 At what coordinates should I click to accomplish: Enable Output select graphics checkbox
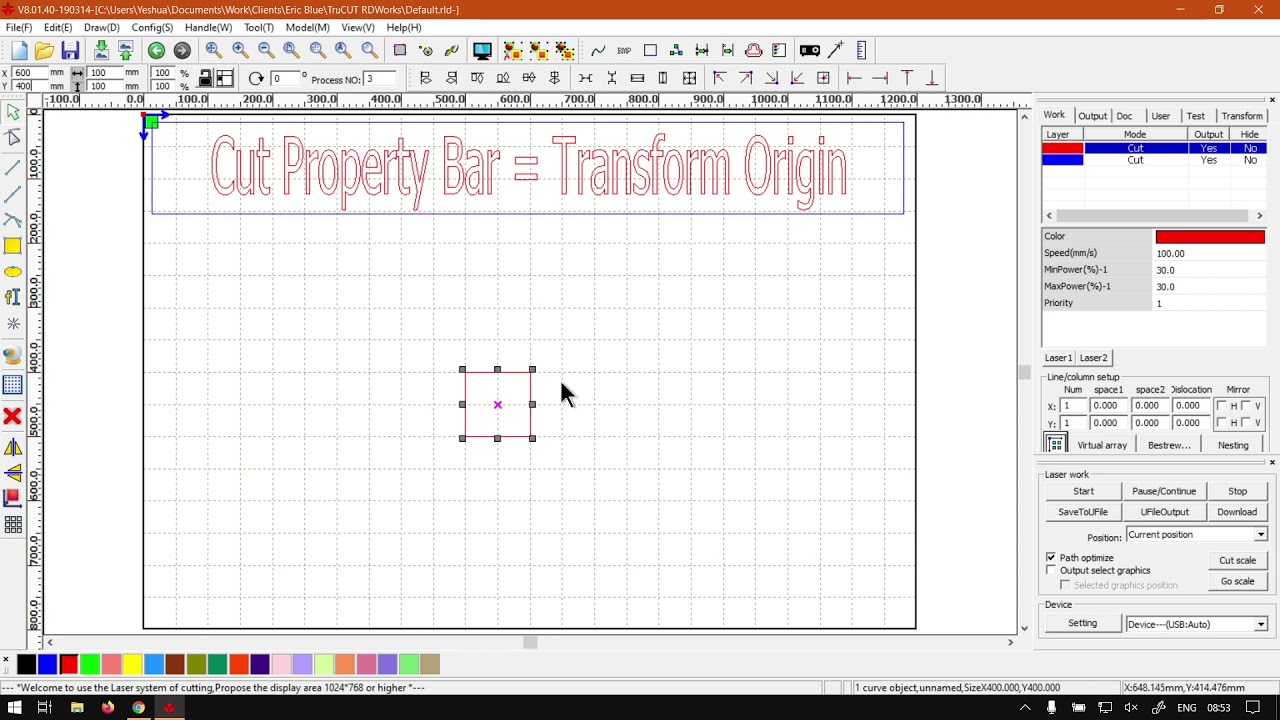tap(1051, 570)
